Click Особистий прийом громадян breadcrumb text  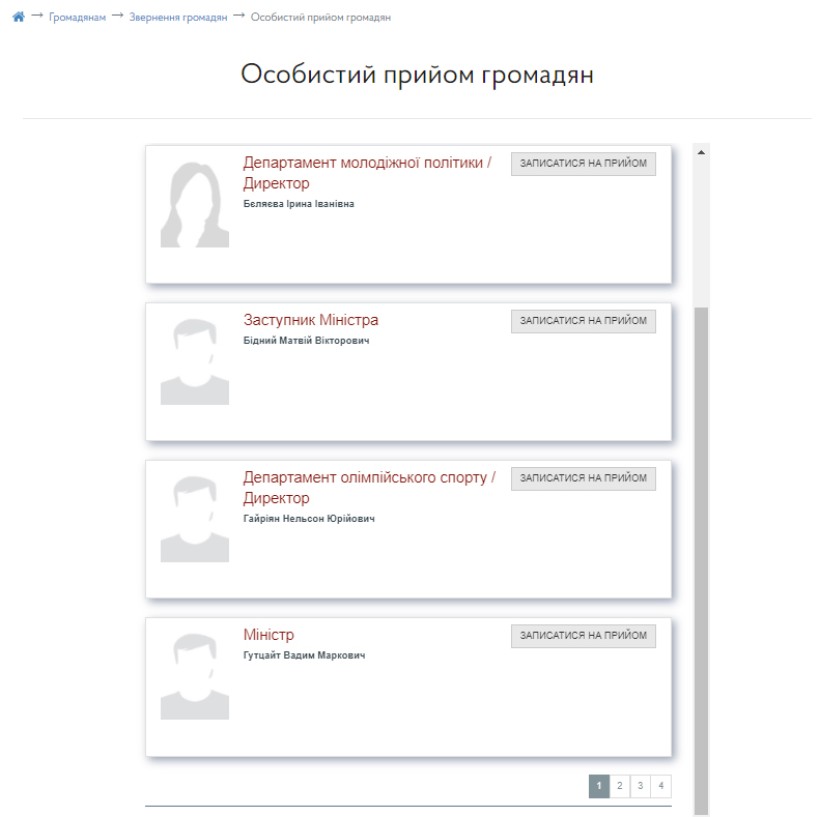(321, 17)
